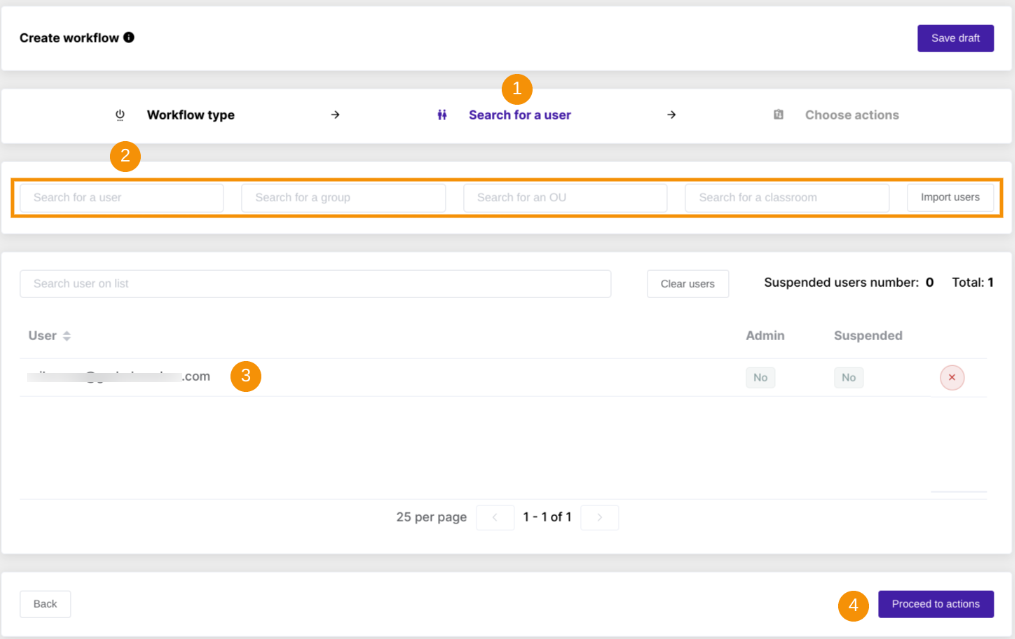Viewport: 1015px width, 639px height.
Task: Sort the list by the User column arrows
Action: click(x=67, y=336)
